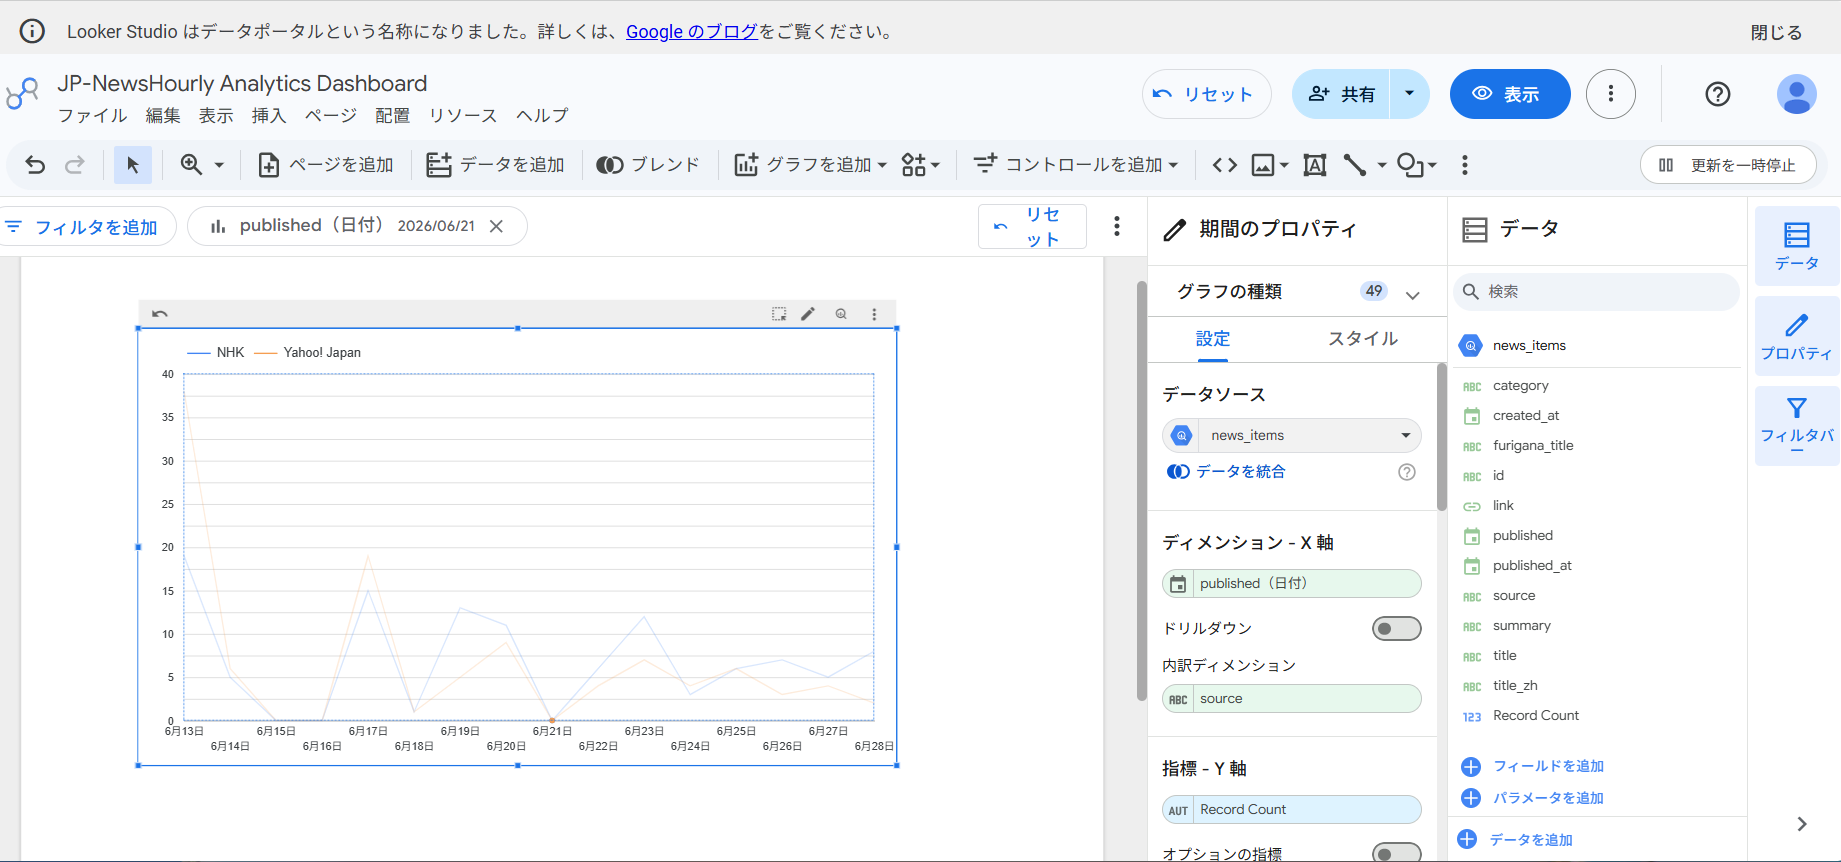
Task: Switch to the スタイル tab
Action: point(1363,339)
